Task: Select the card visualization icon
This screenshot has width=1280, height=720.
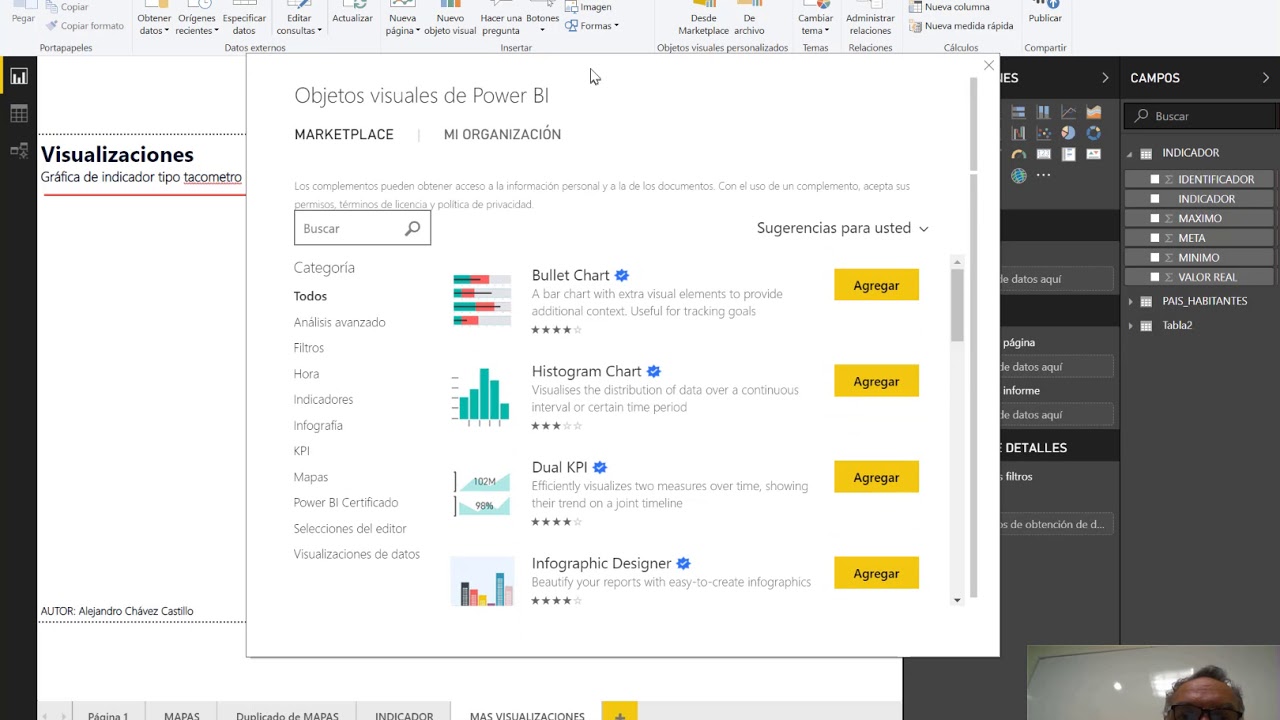Action: click(x=1043, y=154)
